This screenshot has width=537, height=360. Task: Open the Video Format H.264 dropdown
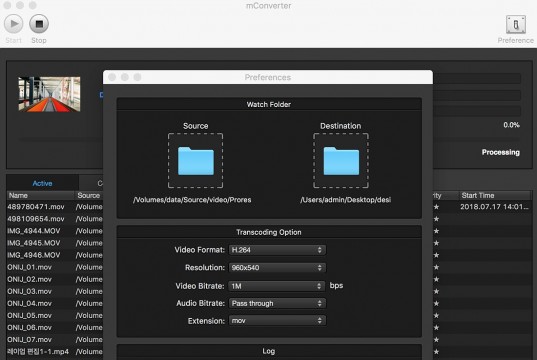tap(277, 250)
